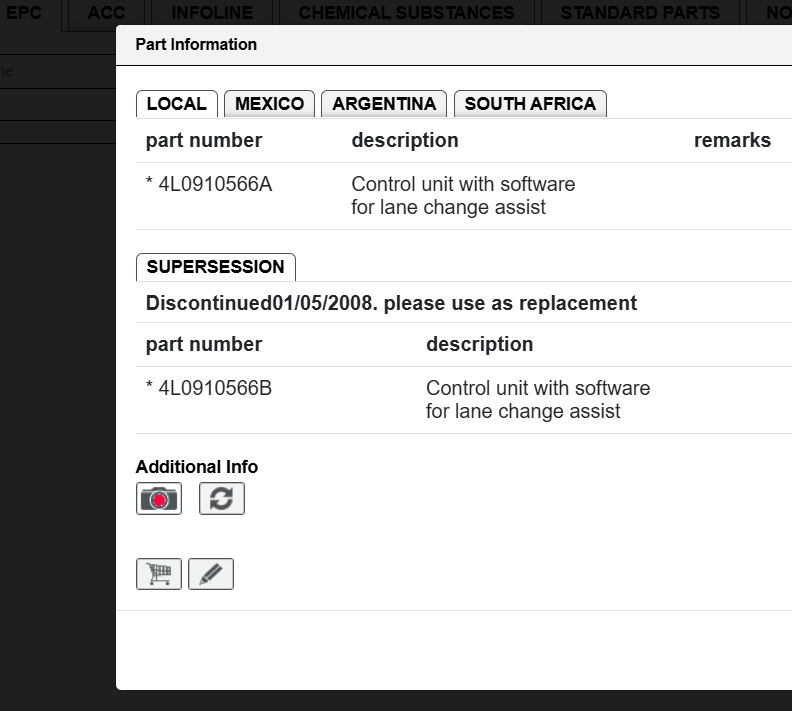Viewport: 792px width, 711px height.
Task: Select the ARGENTINA tab
Action: (384, 104)
